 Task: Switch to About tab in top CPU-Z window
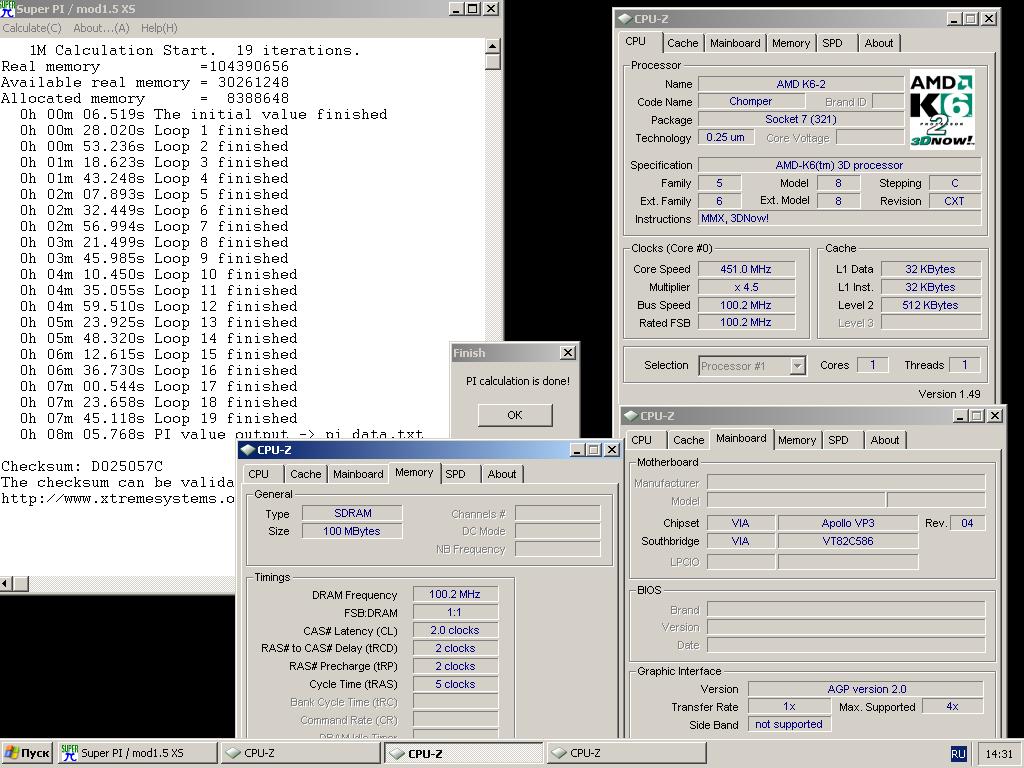(878, 43)
